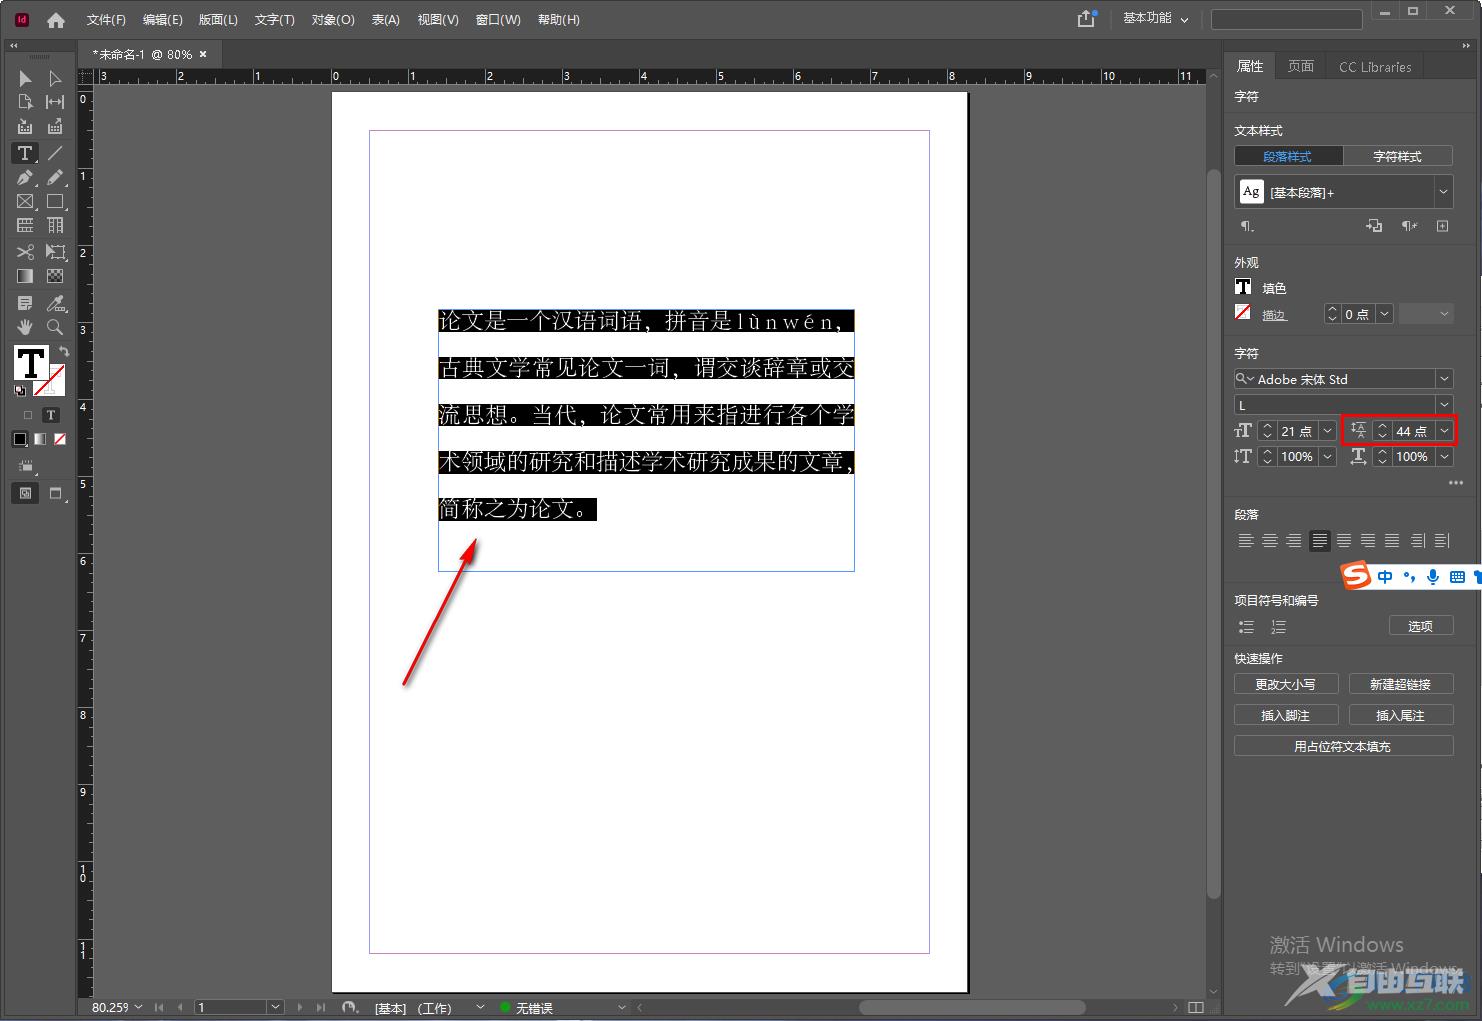Click the 选项 button
This screenshot has height=1021, width=1482.
click(1420, 626)
